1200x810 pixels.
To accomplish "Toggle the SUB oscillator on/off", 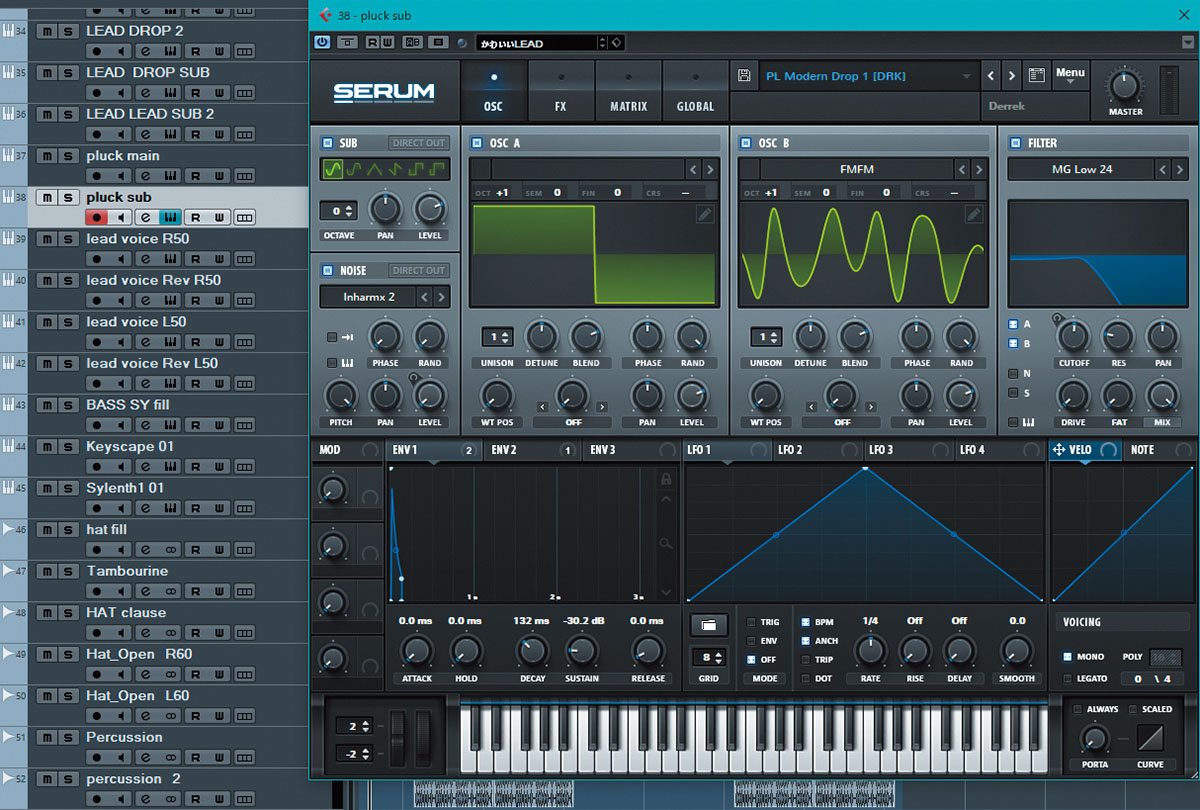I will click(327, 143).
